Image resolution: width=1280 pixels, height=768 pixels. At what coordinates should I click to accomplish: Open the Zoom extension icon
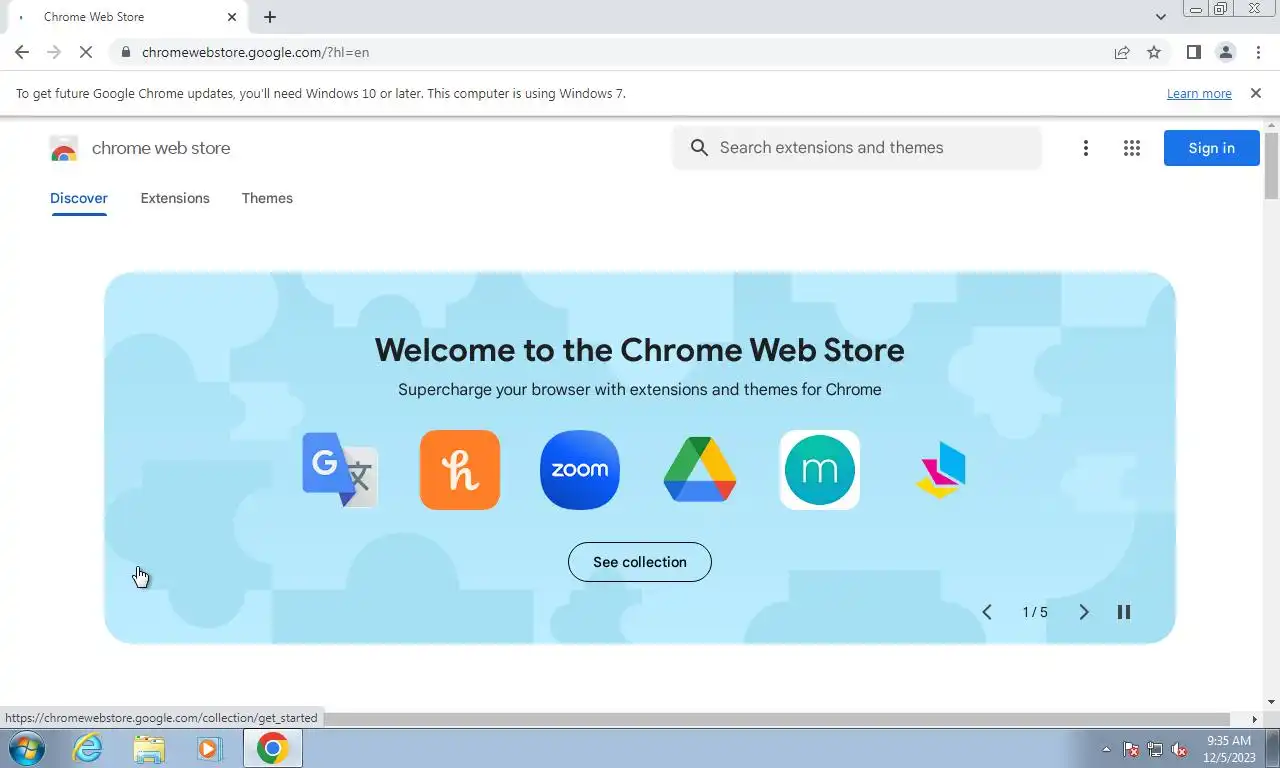coord(580,470)
